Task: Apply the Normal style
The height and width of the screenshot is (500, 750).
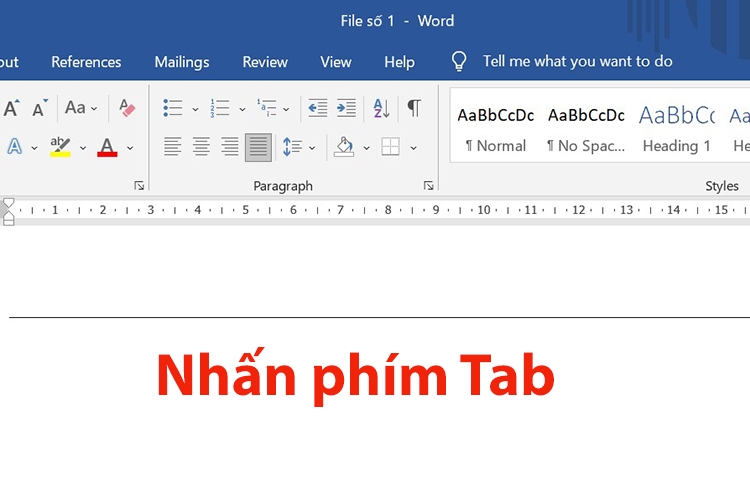Action: point(496,129)
